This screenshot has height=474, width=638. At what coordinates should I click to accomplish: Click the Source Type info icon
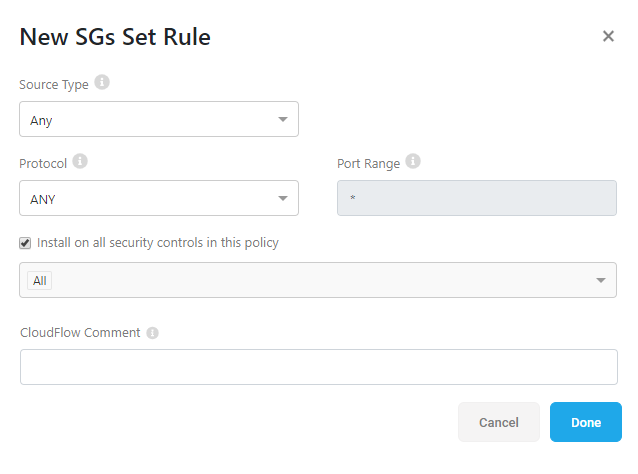tap(102, 82)
